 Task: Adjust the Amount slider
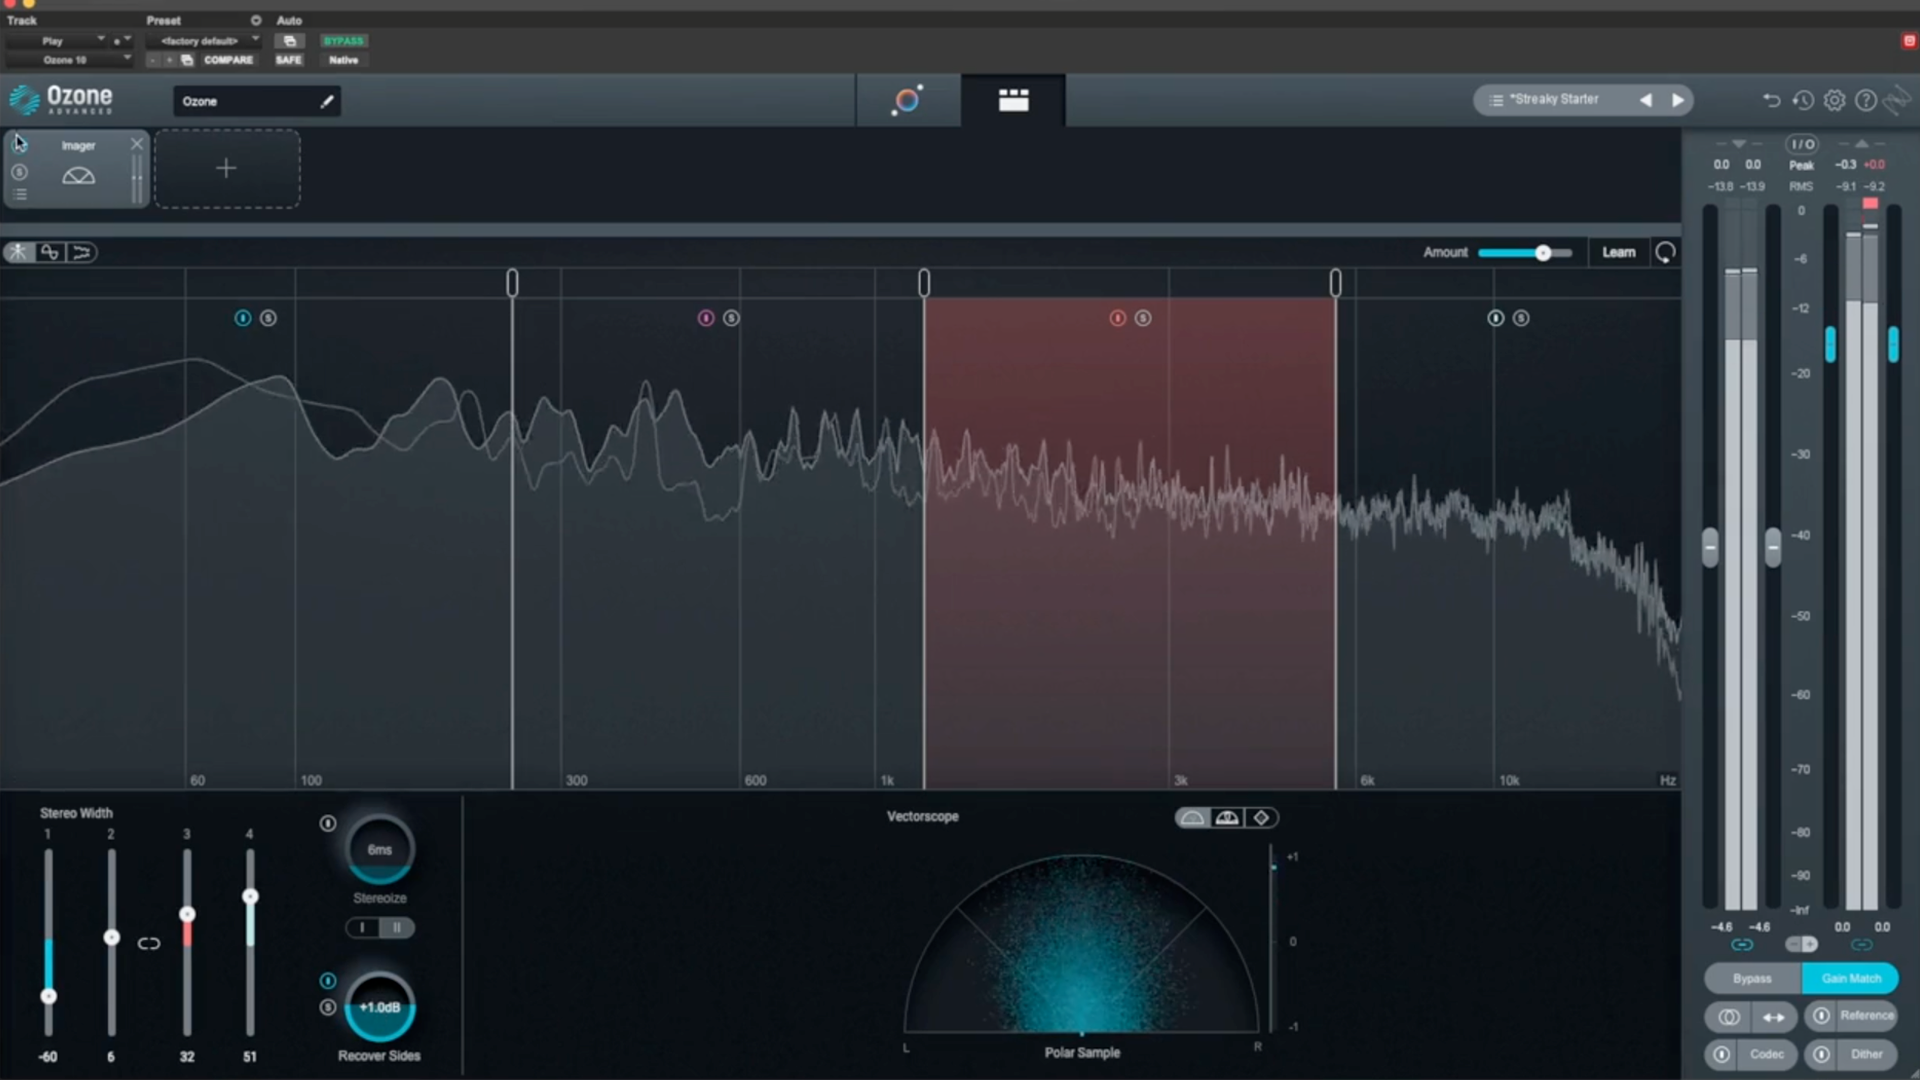(1542, 253)
